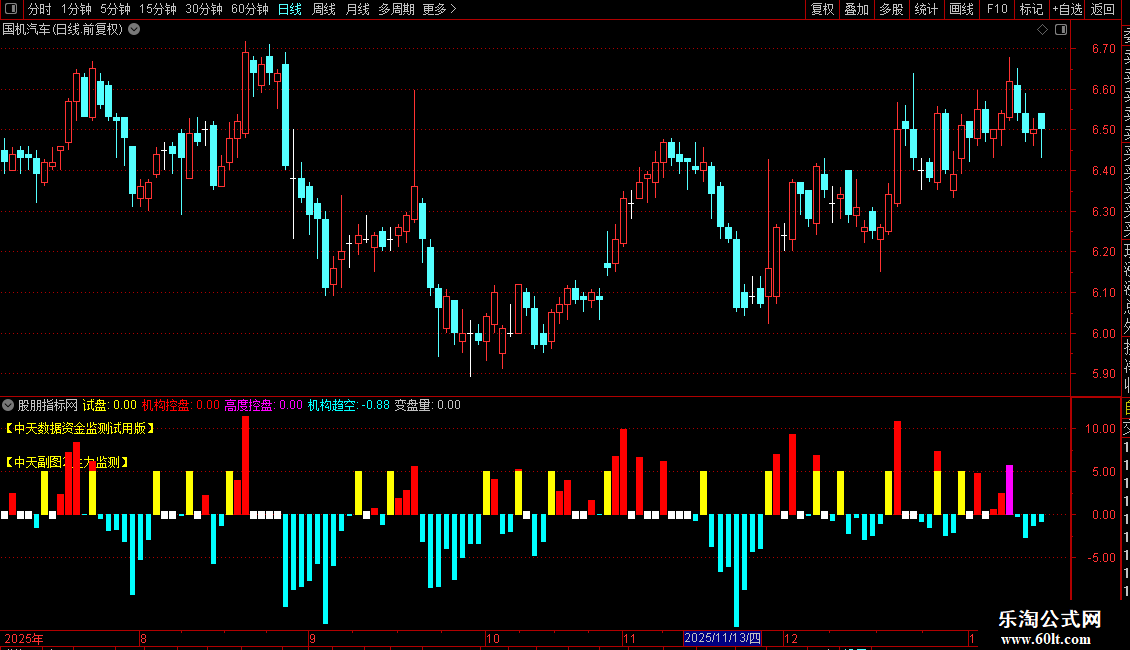The height and width of the screenshot is (650, 1130).
Task: Toggle the left sidebar panel icon
Action: click(11, 9)
